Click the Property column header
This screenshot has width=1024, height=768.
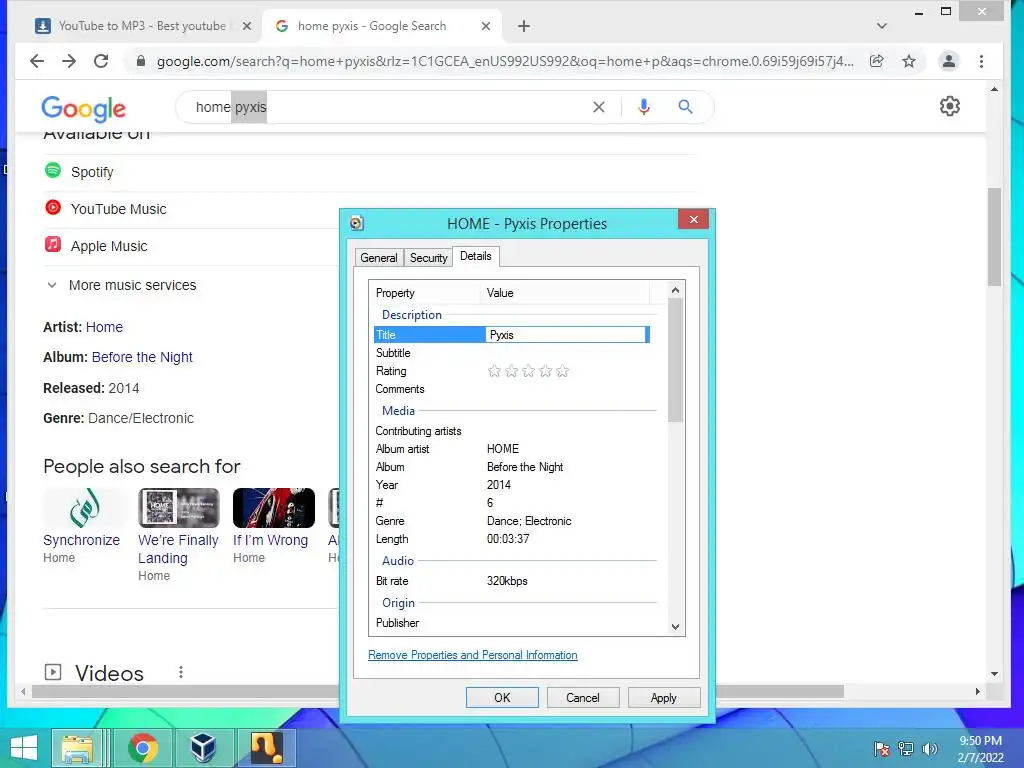[x=426, y=293]
